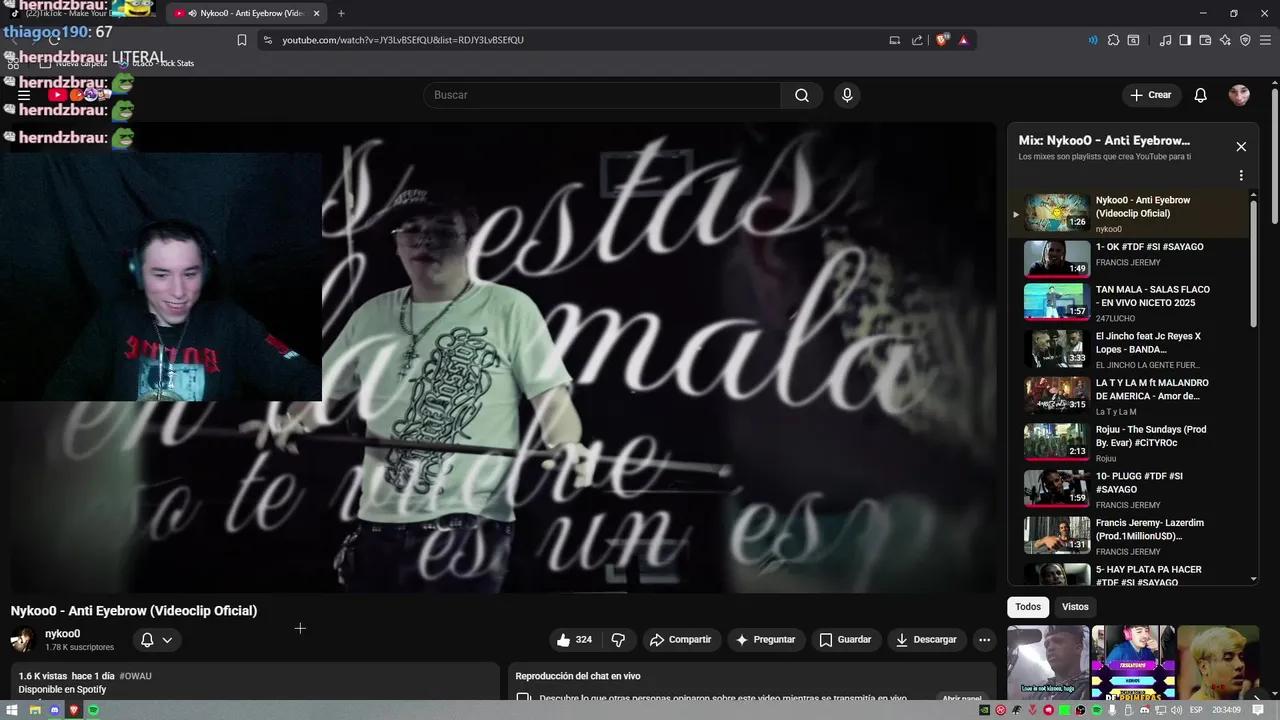Close the Mix playlist panel
1280x720 pixels.
pos(1241,147)
